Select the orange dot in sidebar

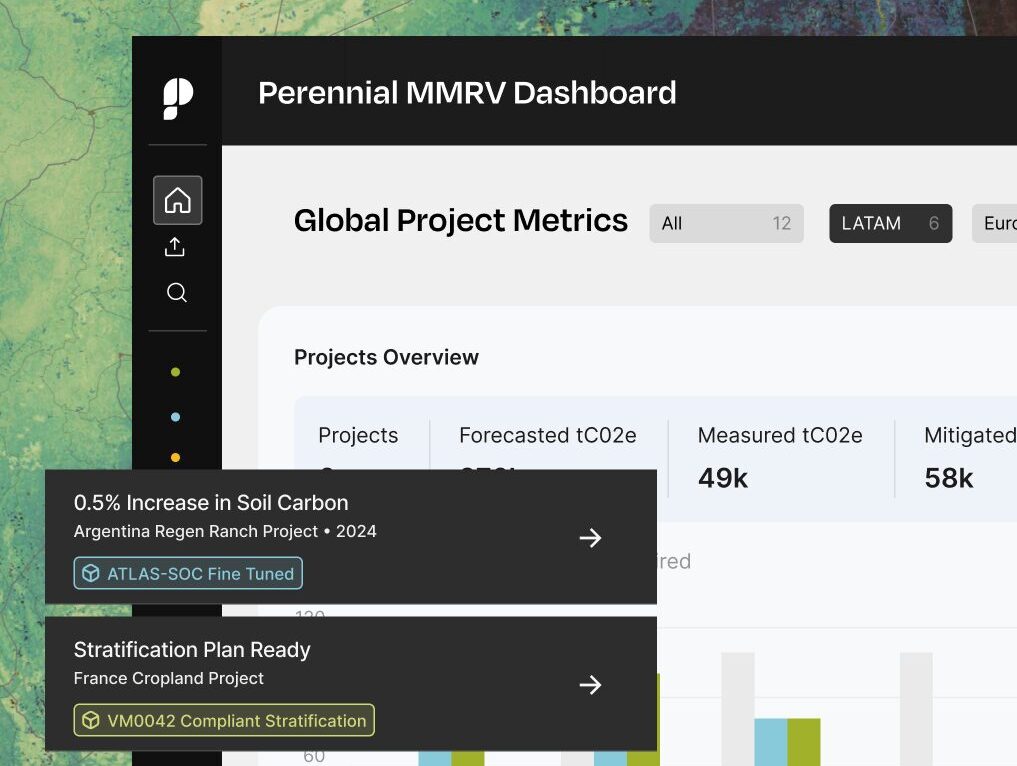pyautogui.click(x=176, y=458)
